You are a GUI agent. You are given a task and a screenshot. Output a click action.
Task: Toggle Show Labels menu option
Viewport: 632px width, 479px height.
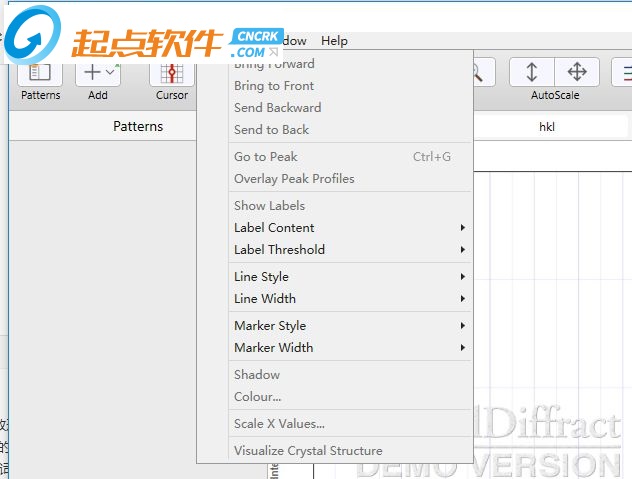(x=350, y=206)
